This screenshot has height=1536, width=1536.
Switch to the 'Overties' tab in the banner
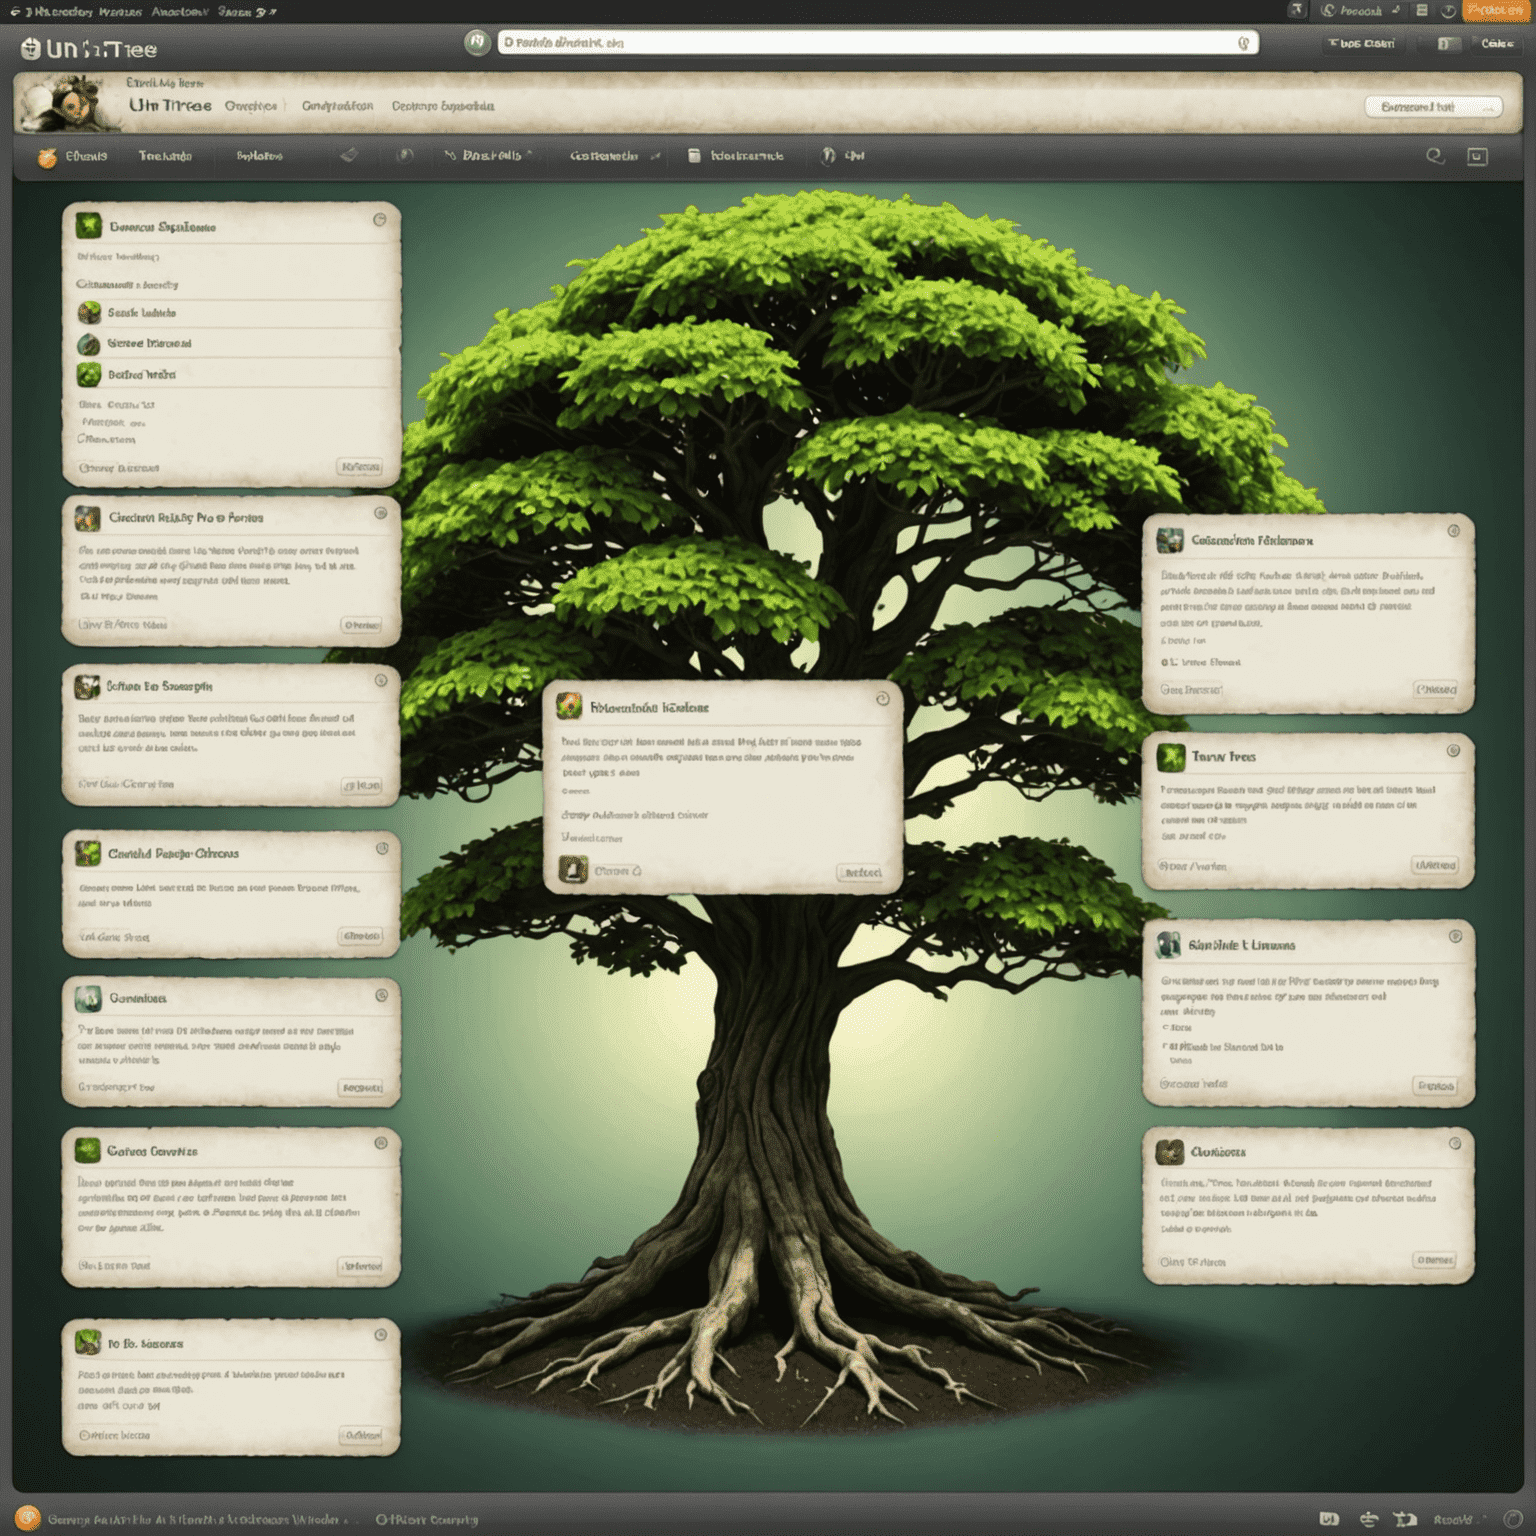pos(251,106)
